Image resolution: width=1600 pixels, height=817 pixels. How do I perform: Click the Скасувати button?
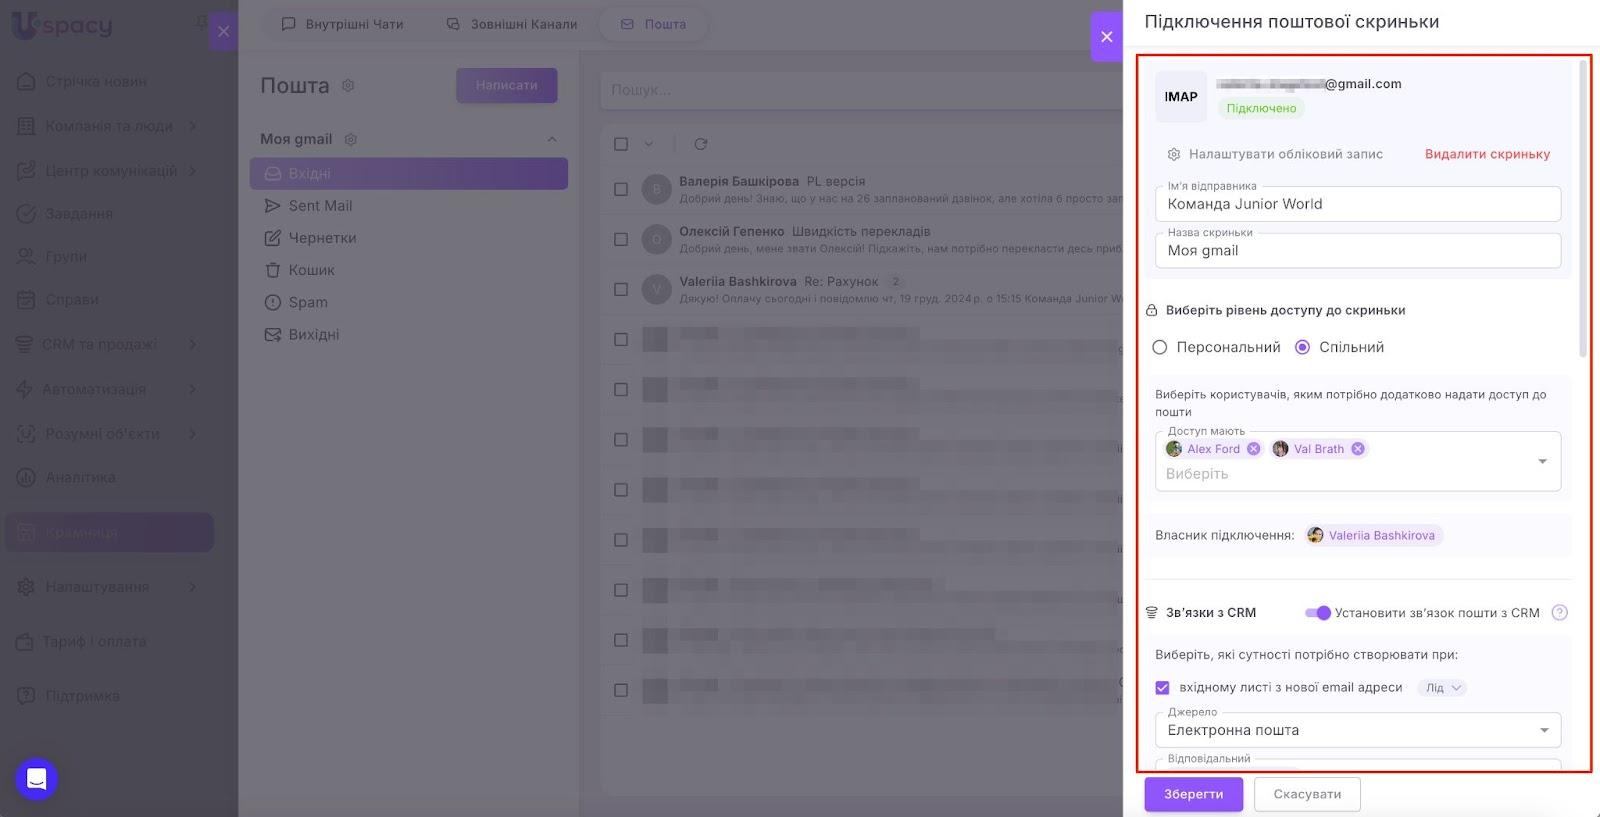tap(1307, 794)
